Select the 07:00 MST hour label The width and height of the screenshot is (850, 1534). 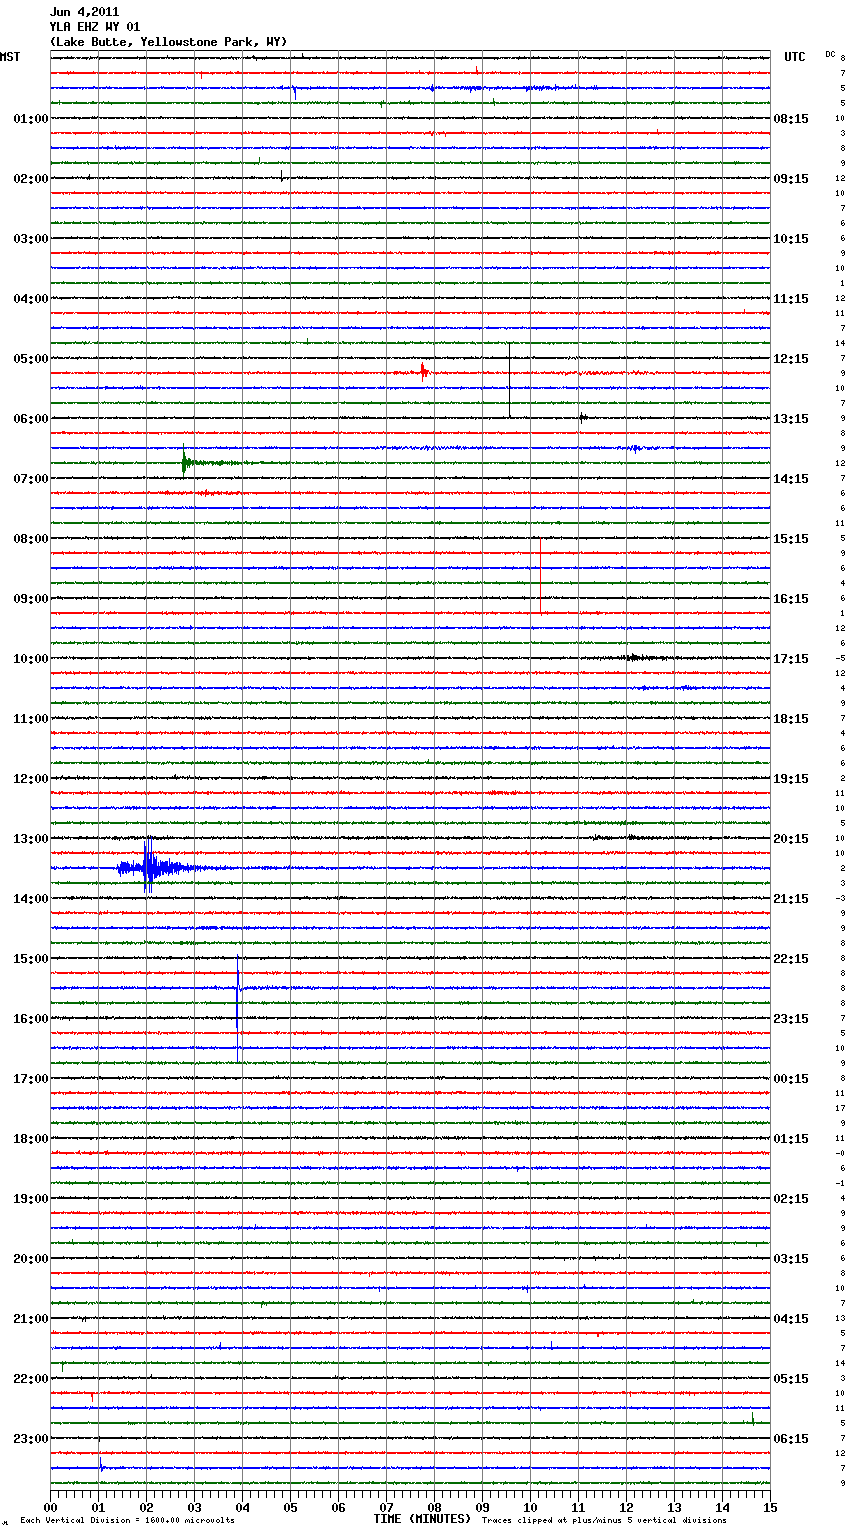pyautogui.click(x=31, y=479)
